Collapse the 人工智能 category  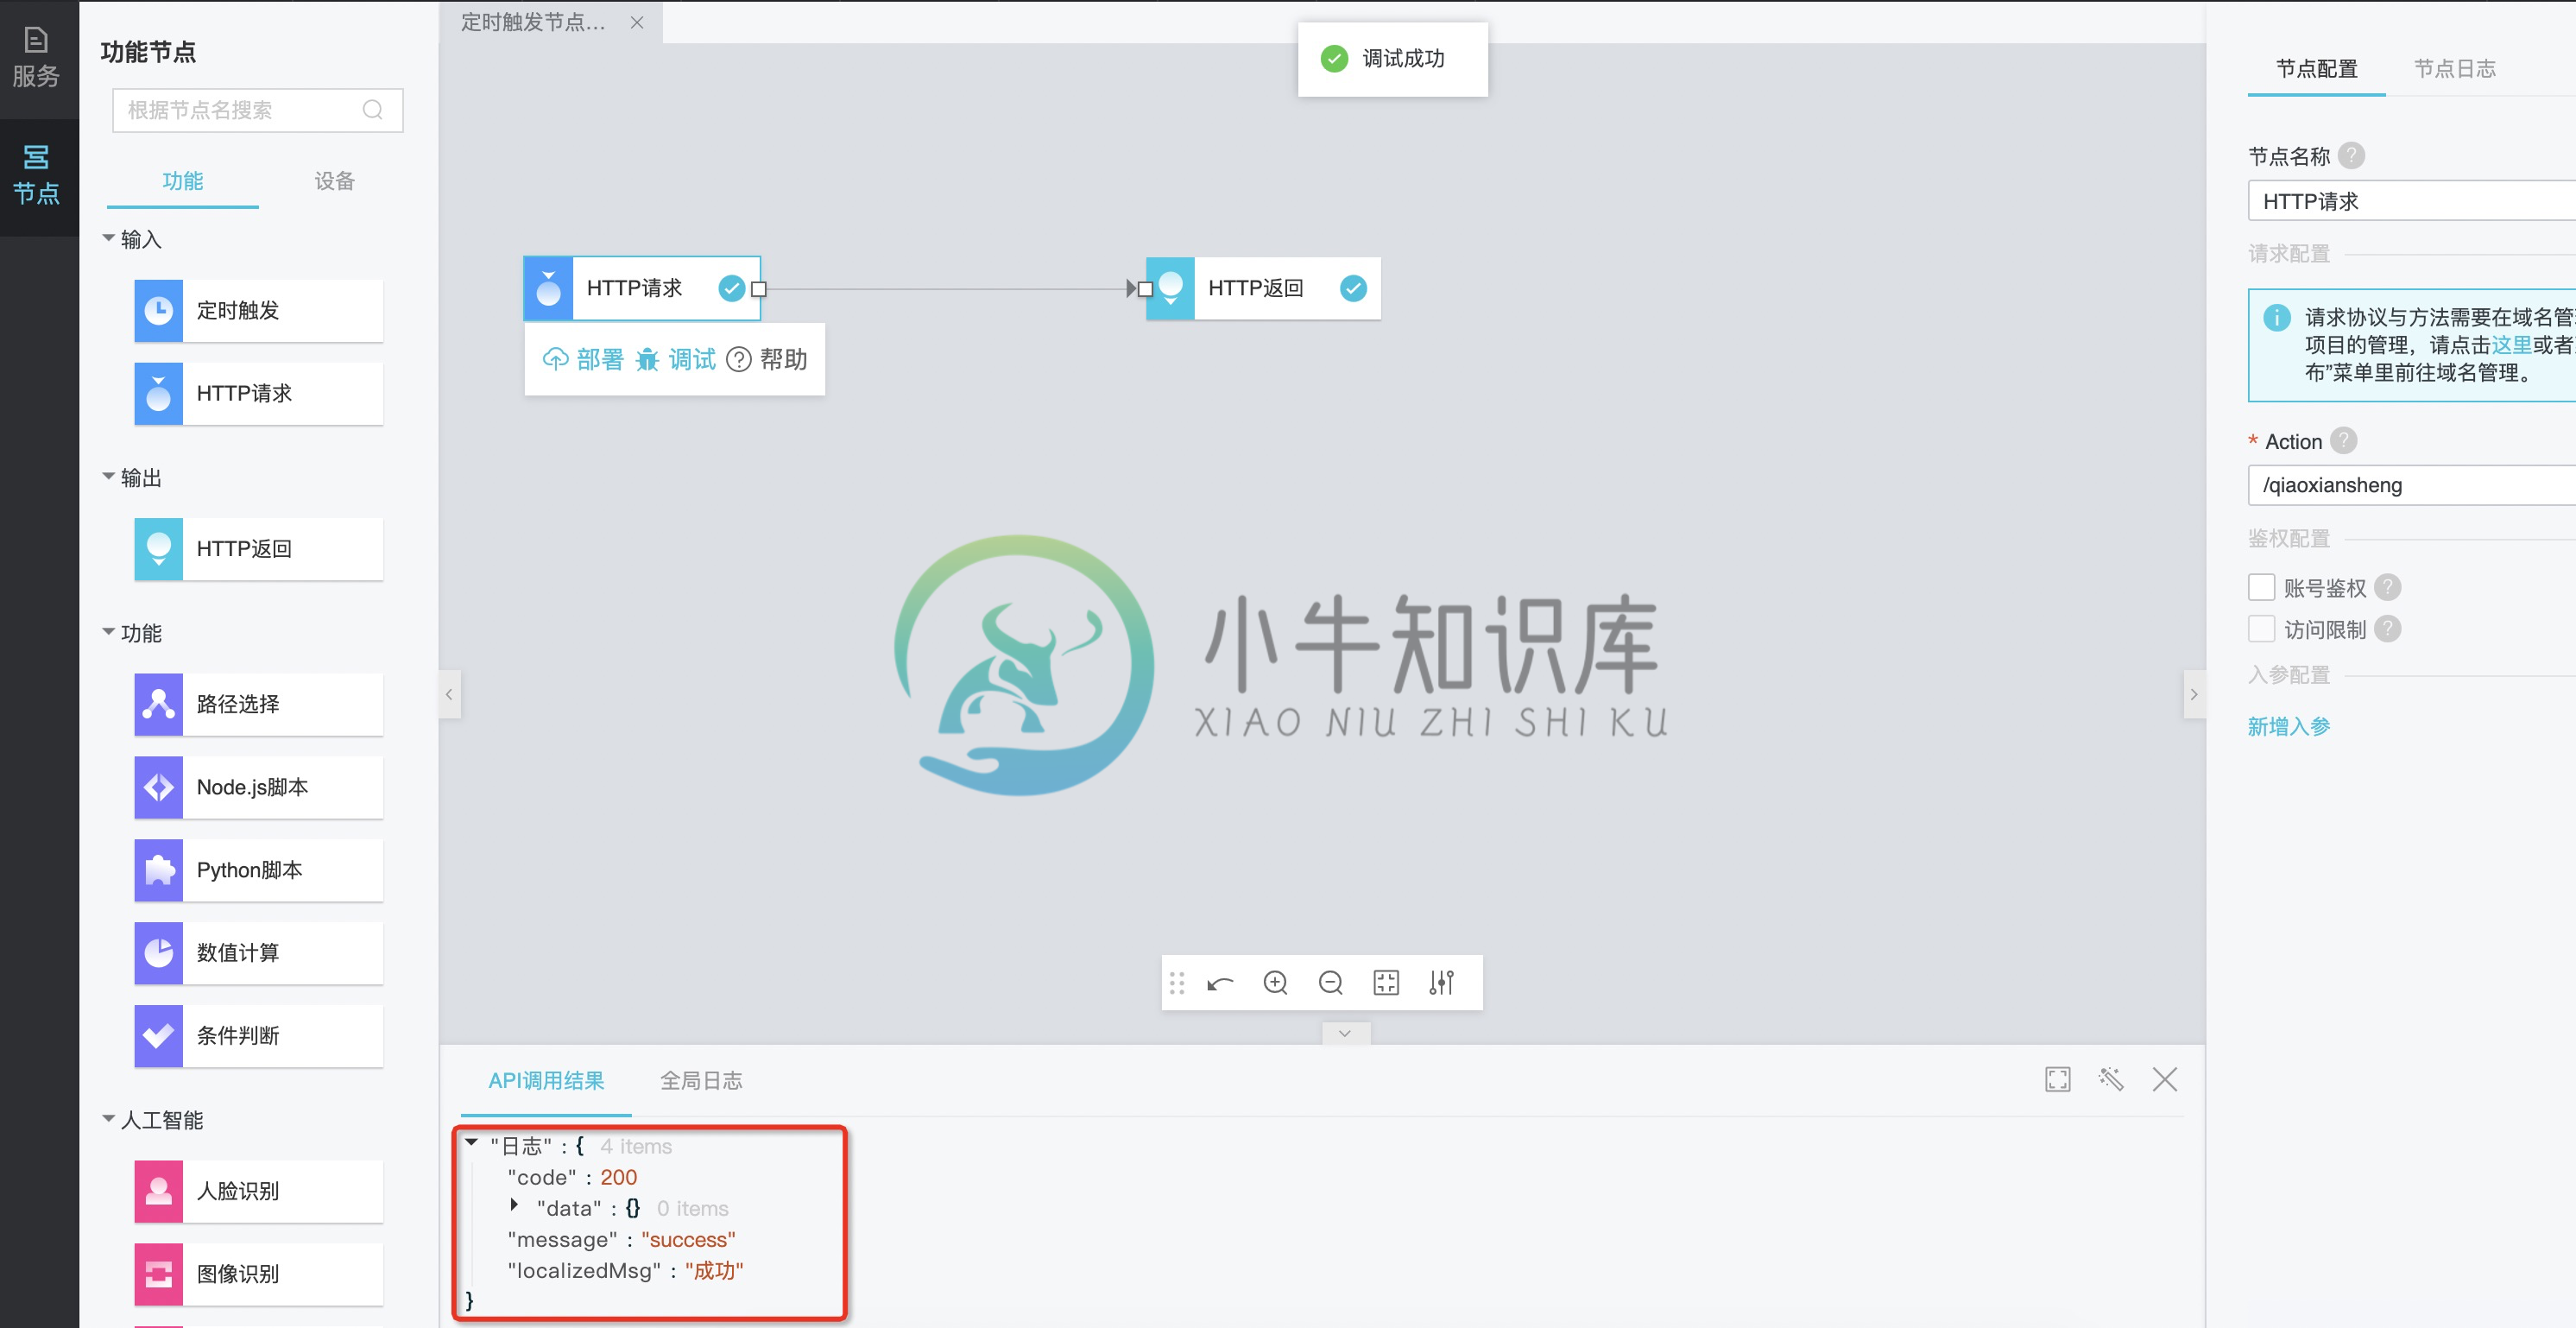pyautogui.click(x=108, y=1119)
